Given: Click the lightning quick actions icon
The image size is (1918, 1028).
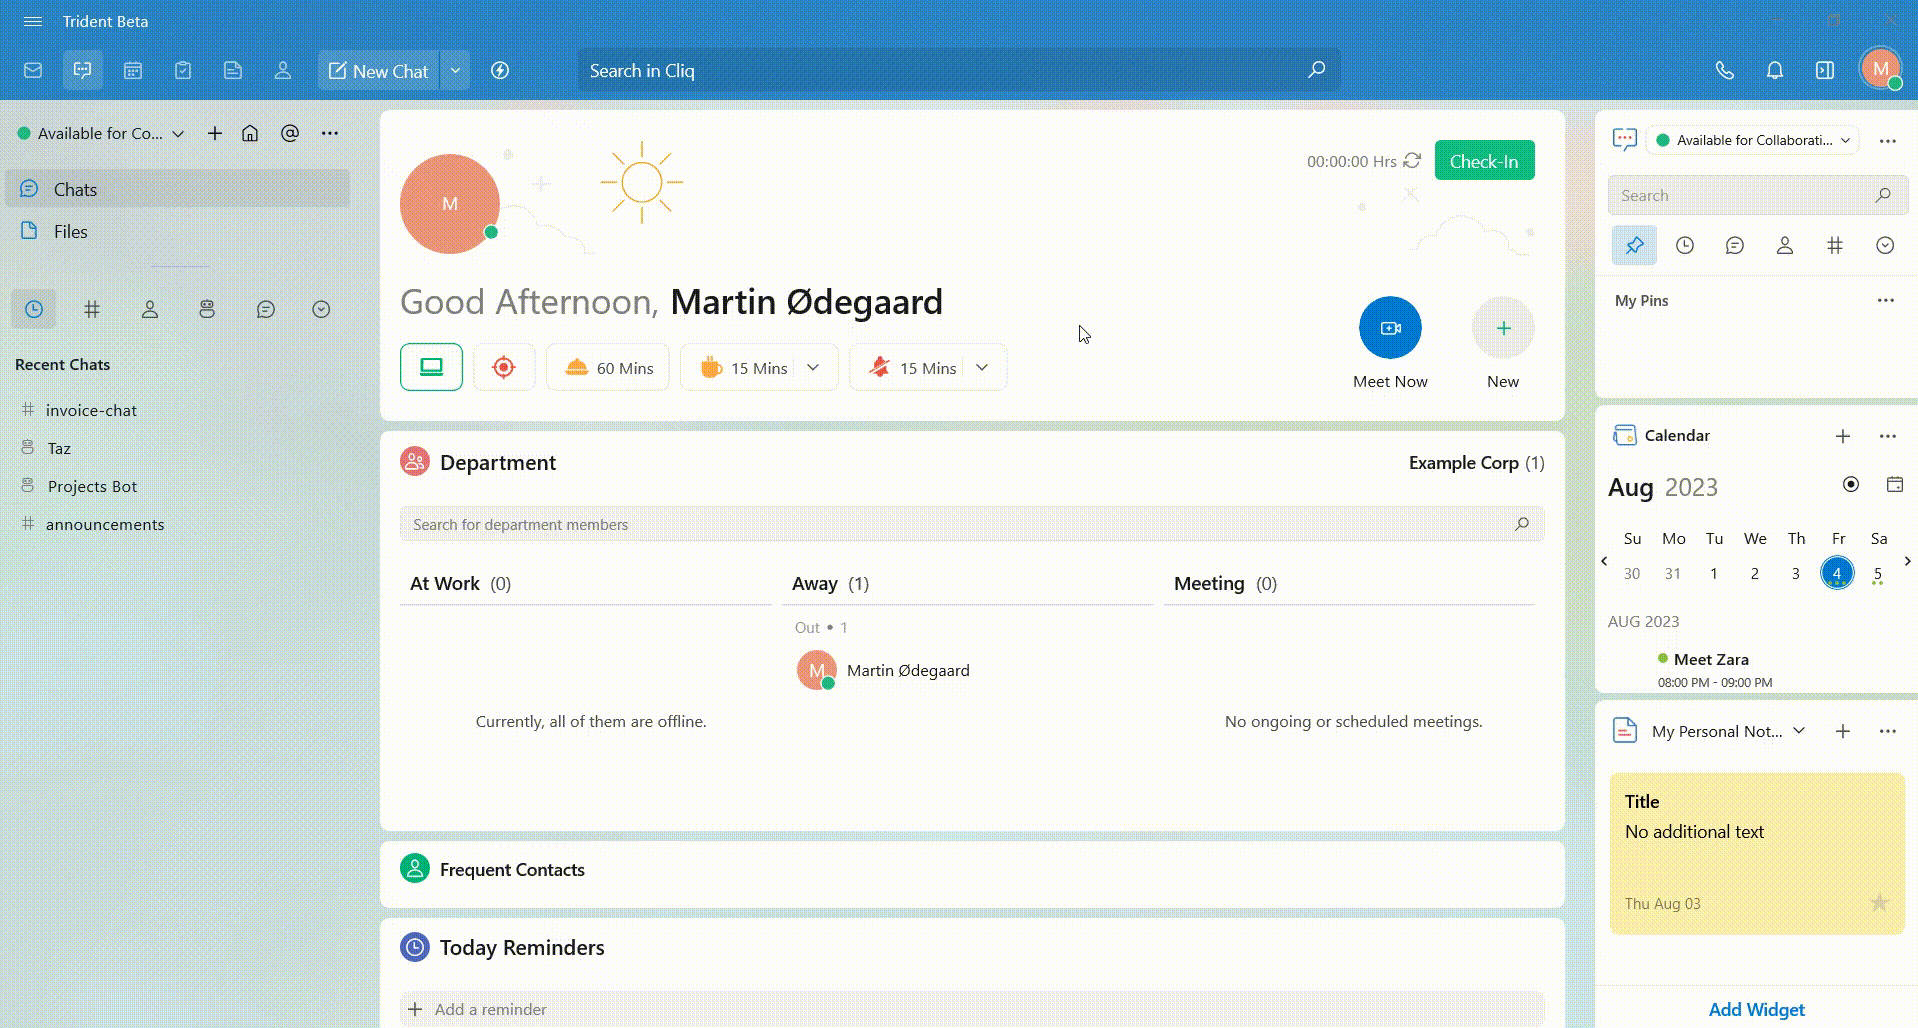Looking at the screenshot, I should point(500,71).
